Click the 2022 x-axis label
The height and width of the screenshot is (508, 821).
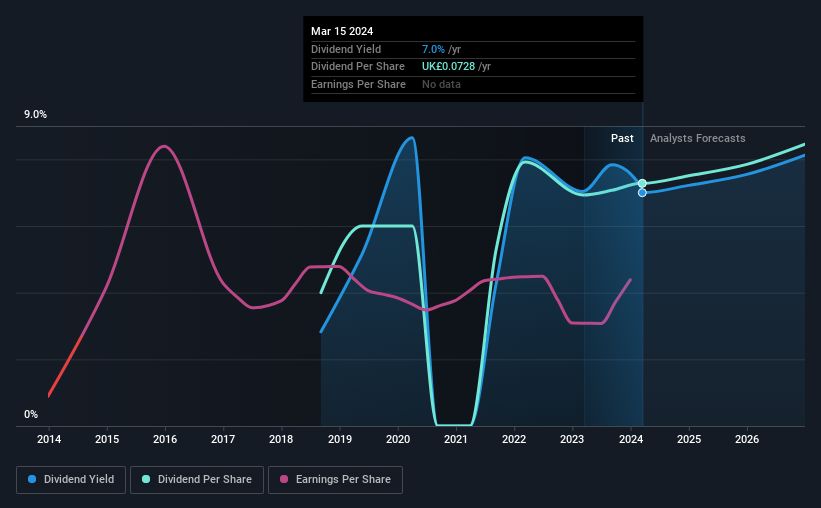pyautogui.click(x=514, y=439)
